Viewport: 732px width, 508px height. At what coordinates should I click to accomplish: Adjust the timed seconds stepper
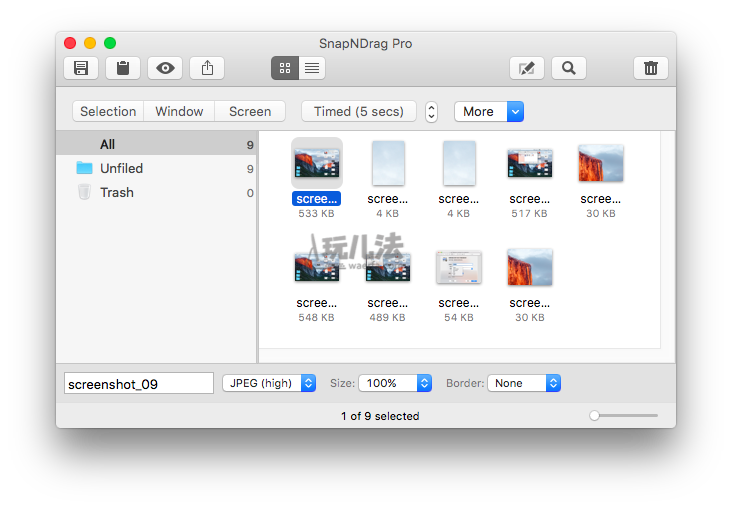coord(431,112)
